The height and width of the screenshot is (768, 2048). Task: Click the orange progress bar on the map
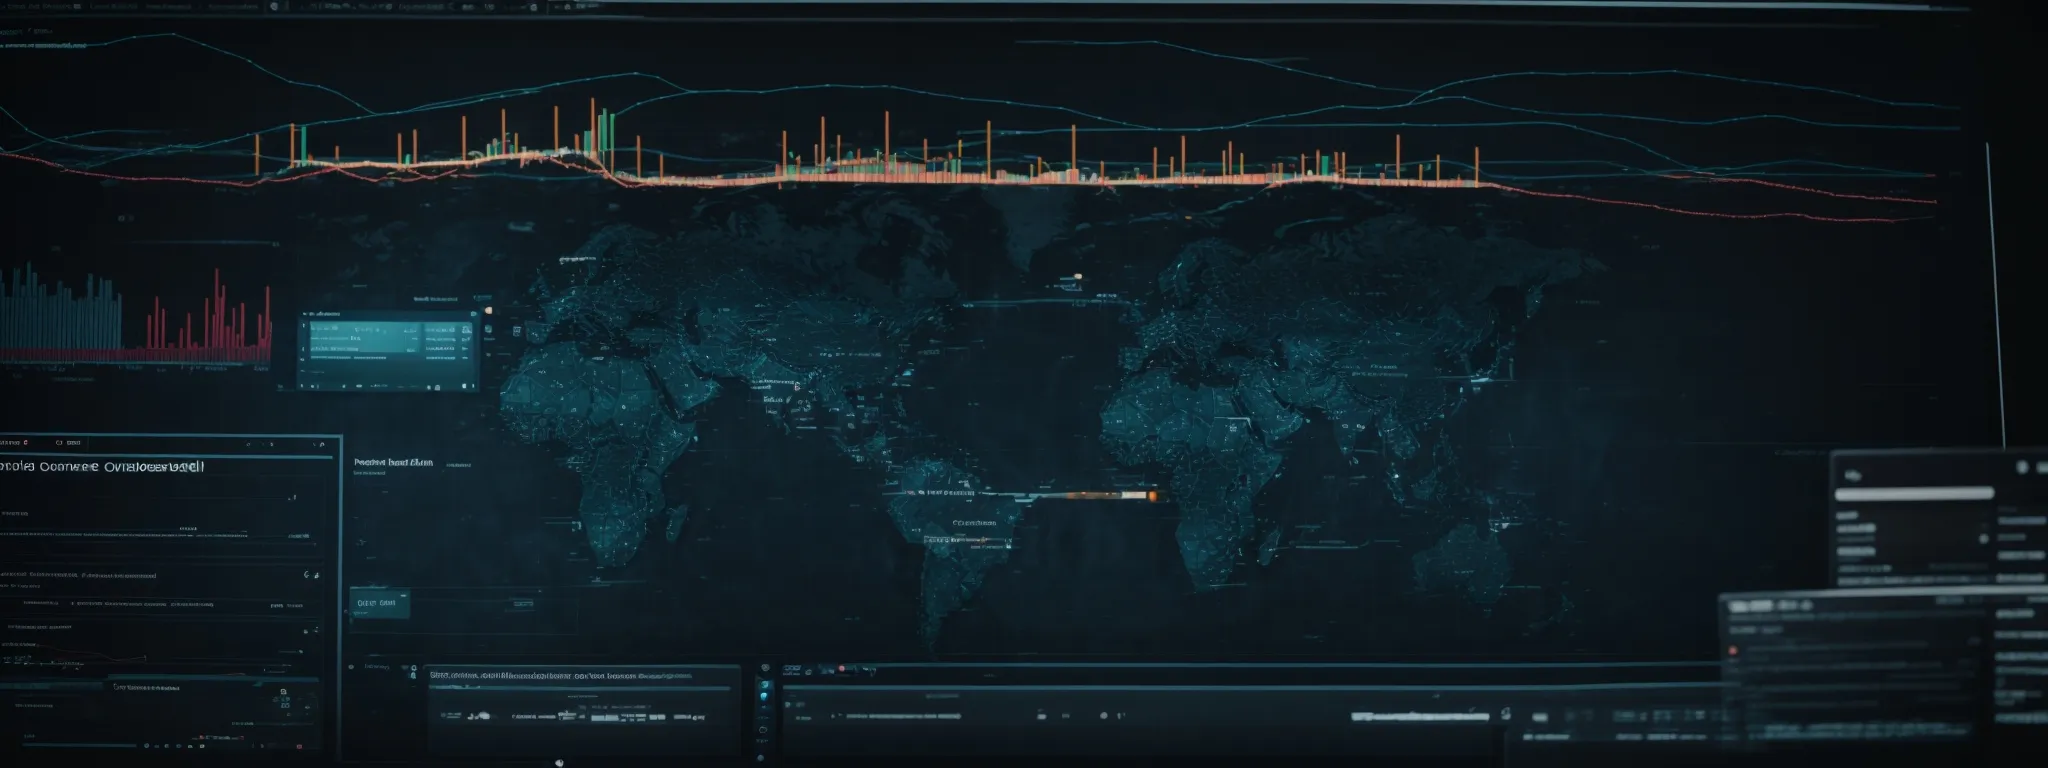pyautogui.click(x=1110, y=495)
